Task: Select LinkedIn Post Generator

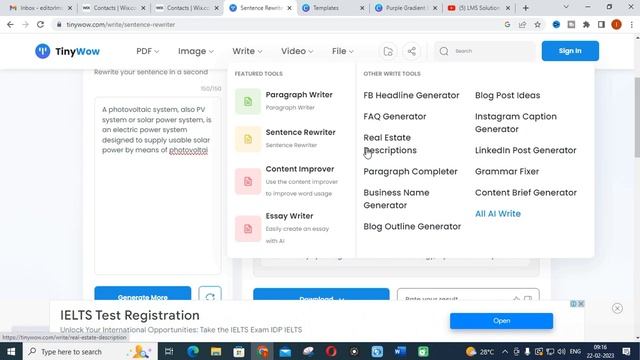Action: 526,150
